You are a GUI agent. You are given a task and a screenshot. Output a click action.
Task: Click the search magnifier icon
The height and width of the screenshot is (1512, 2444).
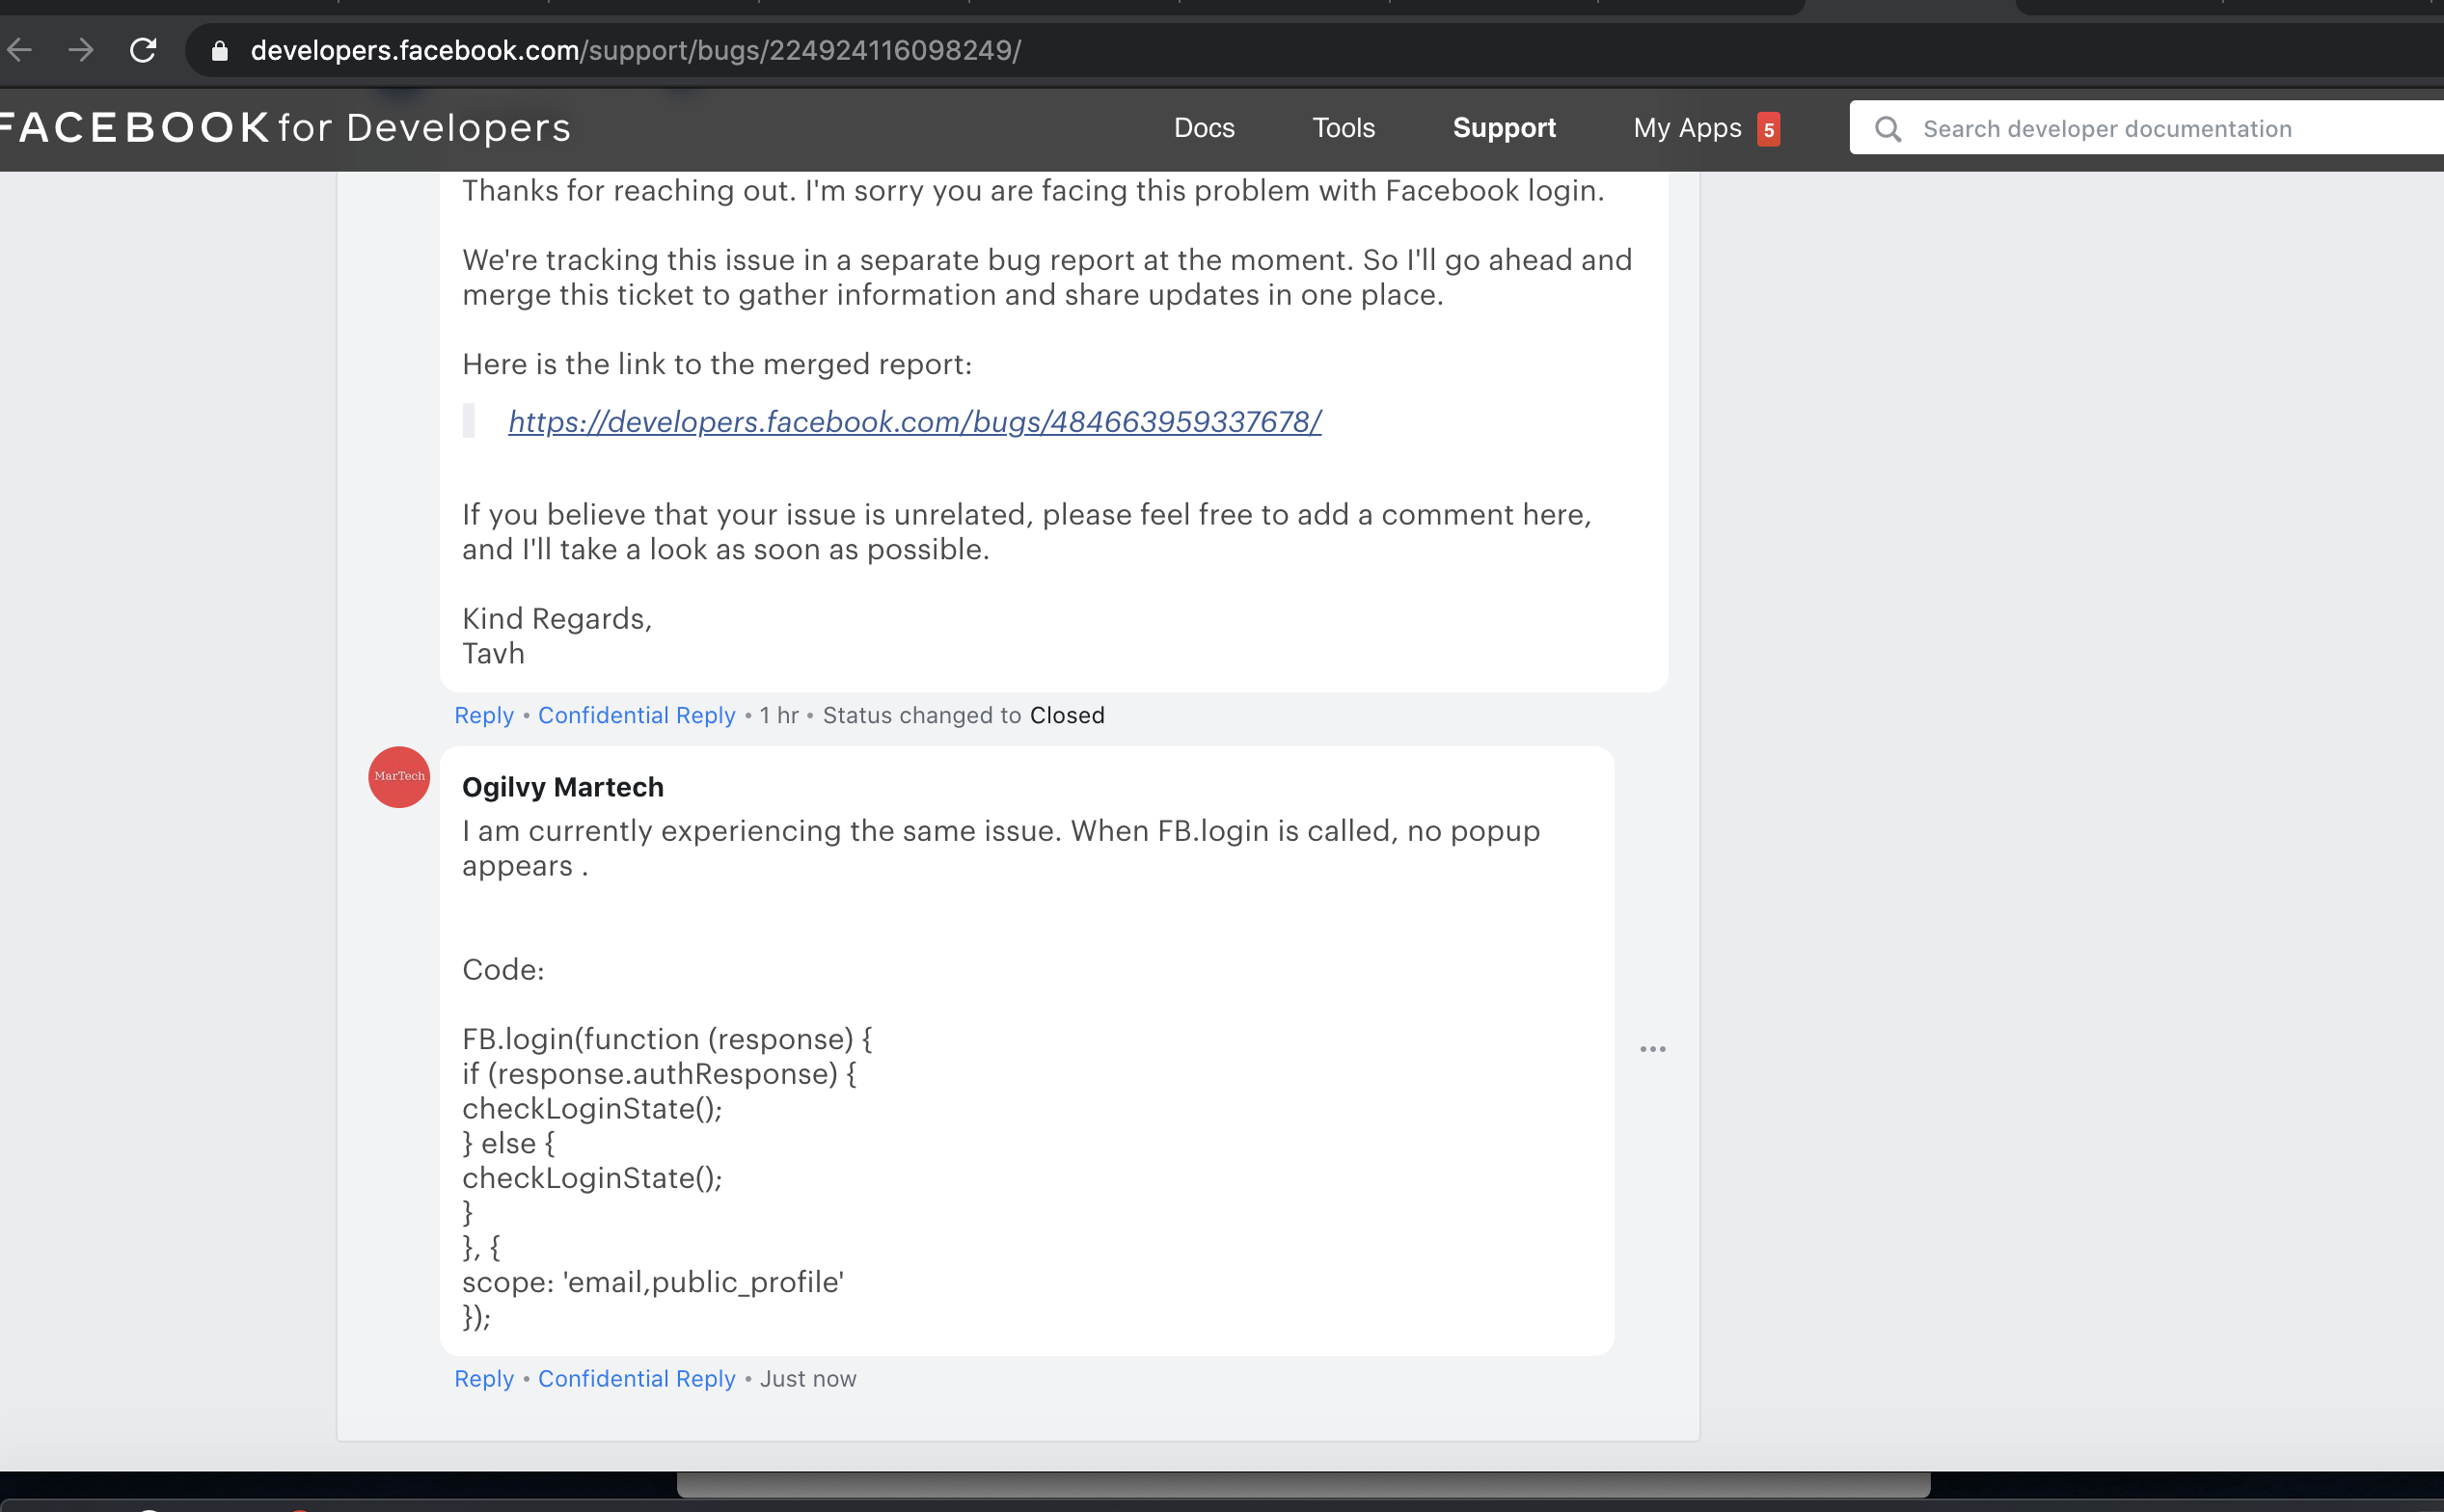(x=1887, y=129)
